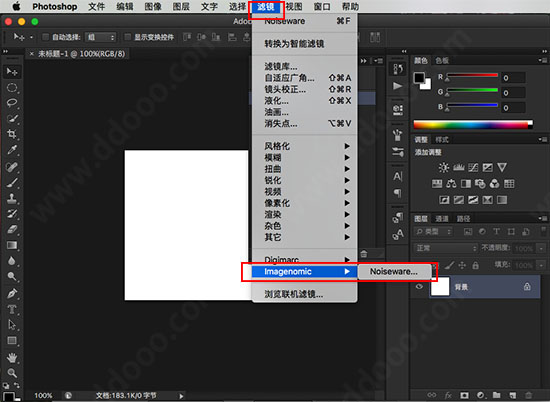The image size is (550, 402).
Task: Select the Quick Selection tool
Action: 12,118
